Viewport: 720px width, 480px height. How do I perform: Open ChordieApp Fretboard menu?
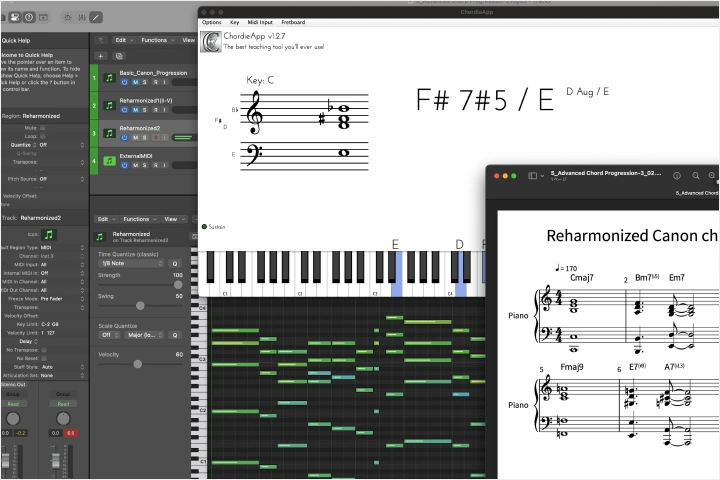[x=293, y=22]
